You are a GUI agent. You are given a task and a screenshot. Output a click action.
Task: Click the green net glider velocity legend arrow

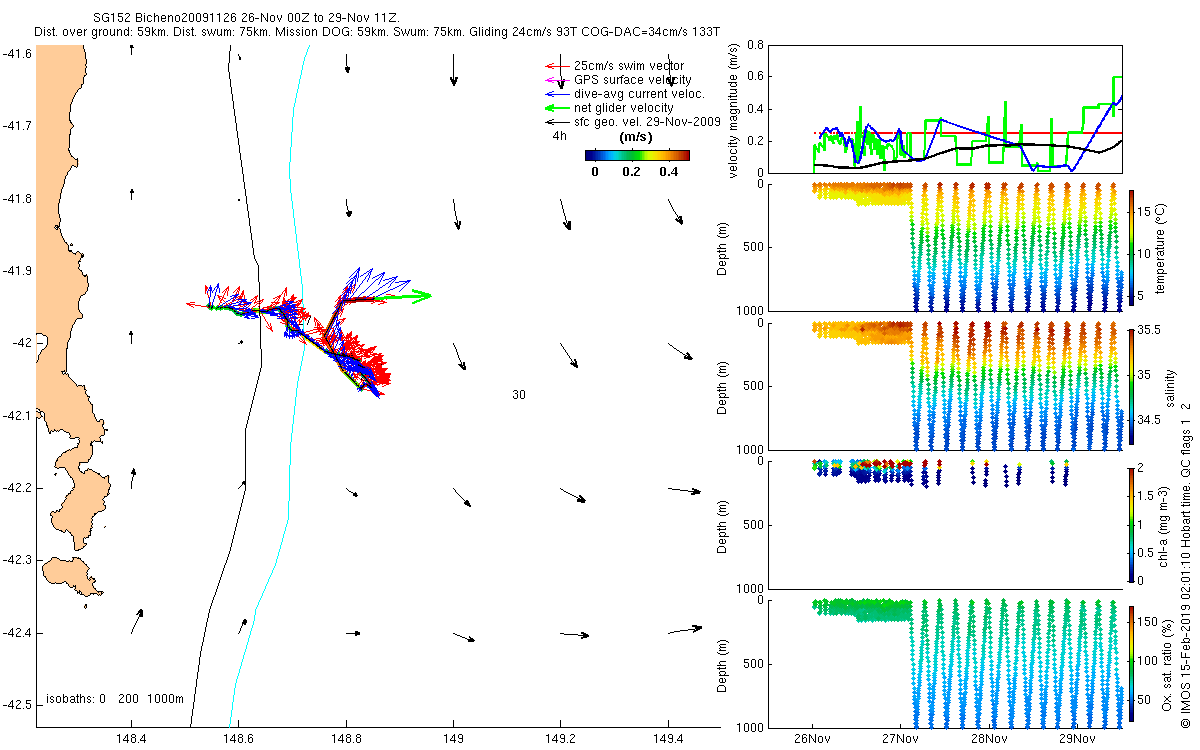click(555, 108)
